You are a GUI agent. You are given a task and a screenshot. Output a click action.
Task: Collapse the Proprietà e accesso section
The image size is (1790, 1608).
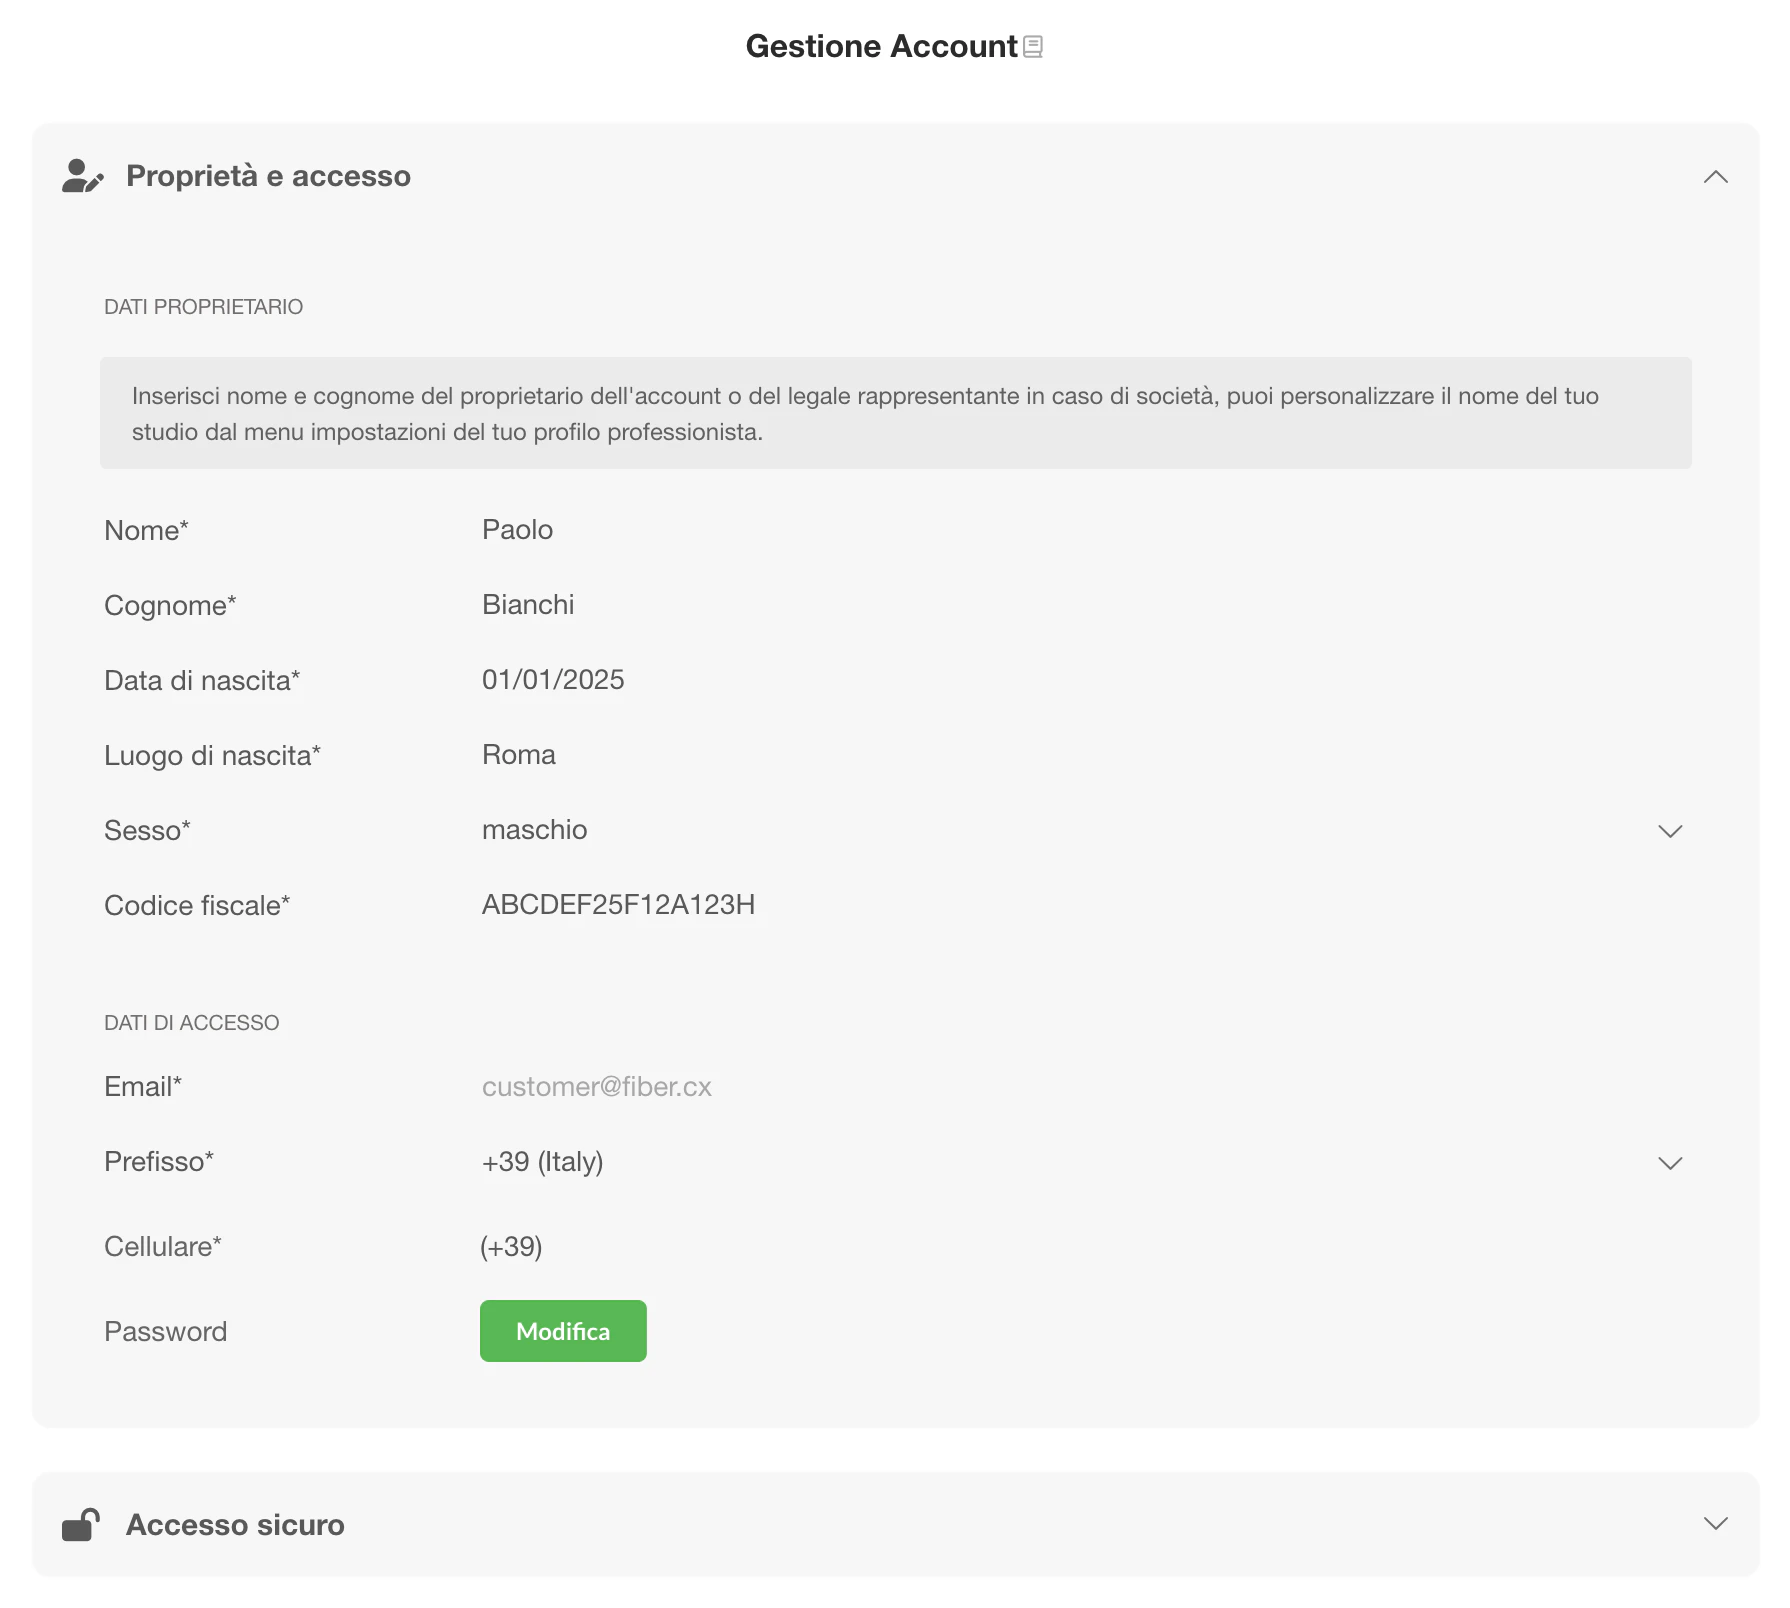(1715, 177)
